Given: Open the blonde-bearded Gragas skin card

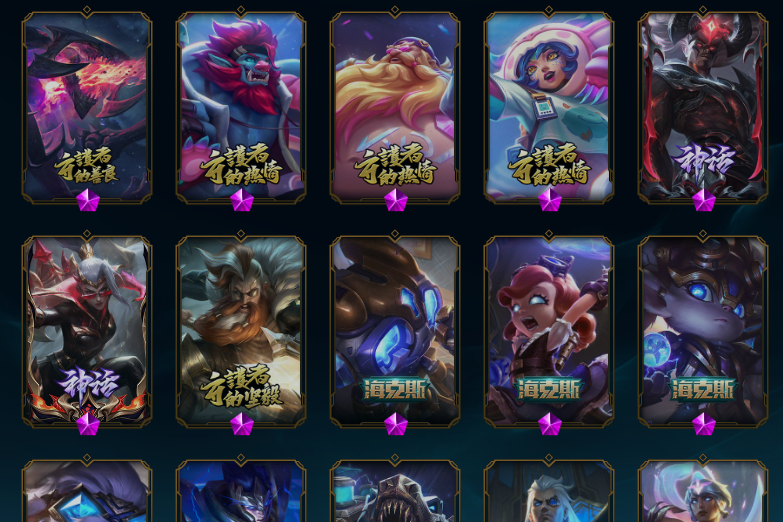Looking at the screenshot, I should [x=394, y=108].
